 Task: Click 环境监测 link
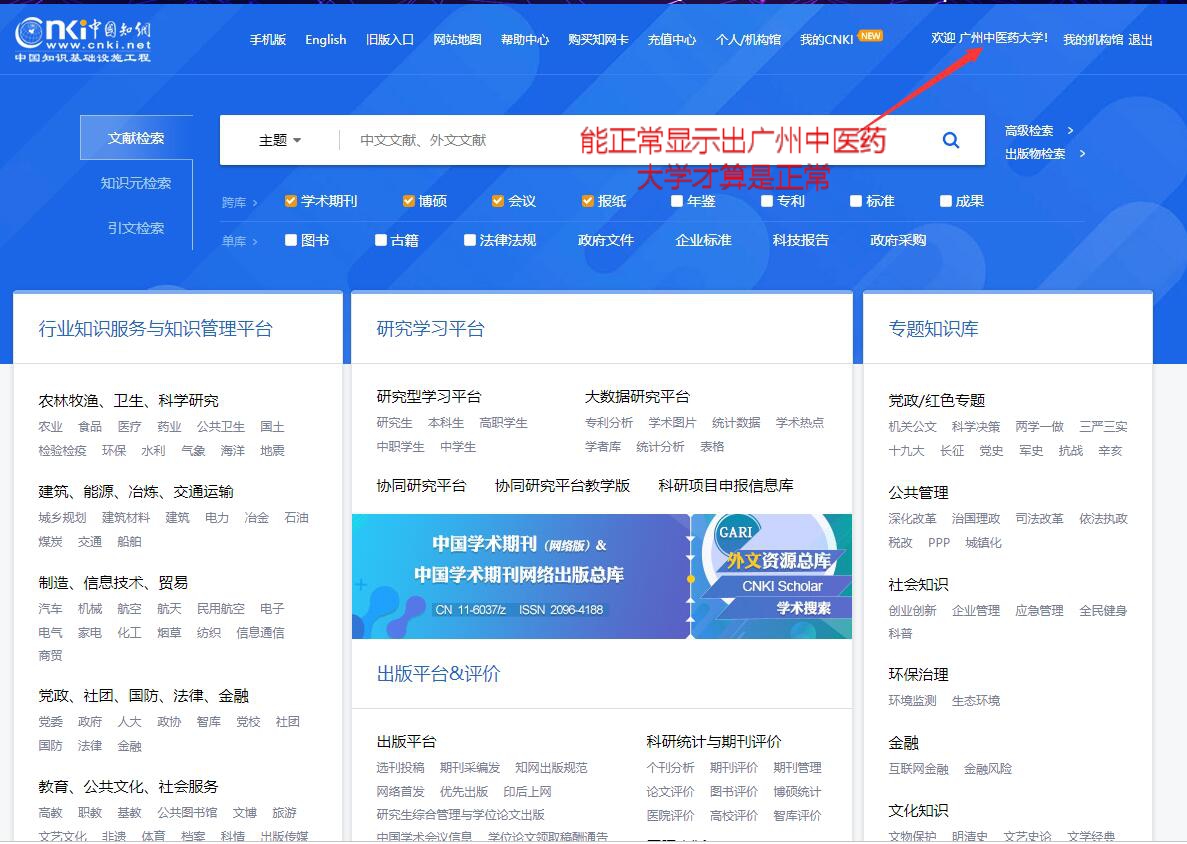point(912,700)
